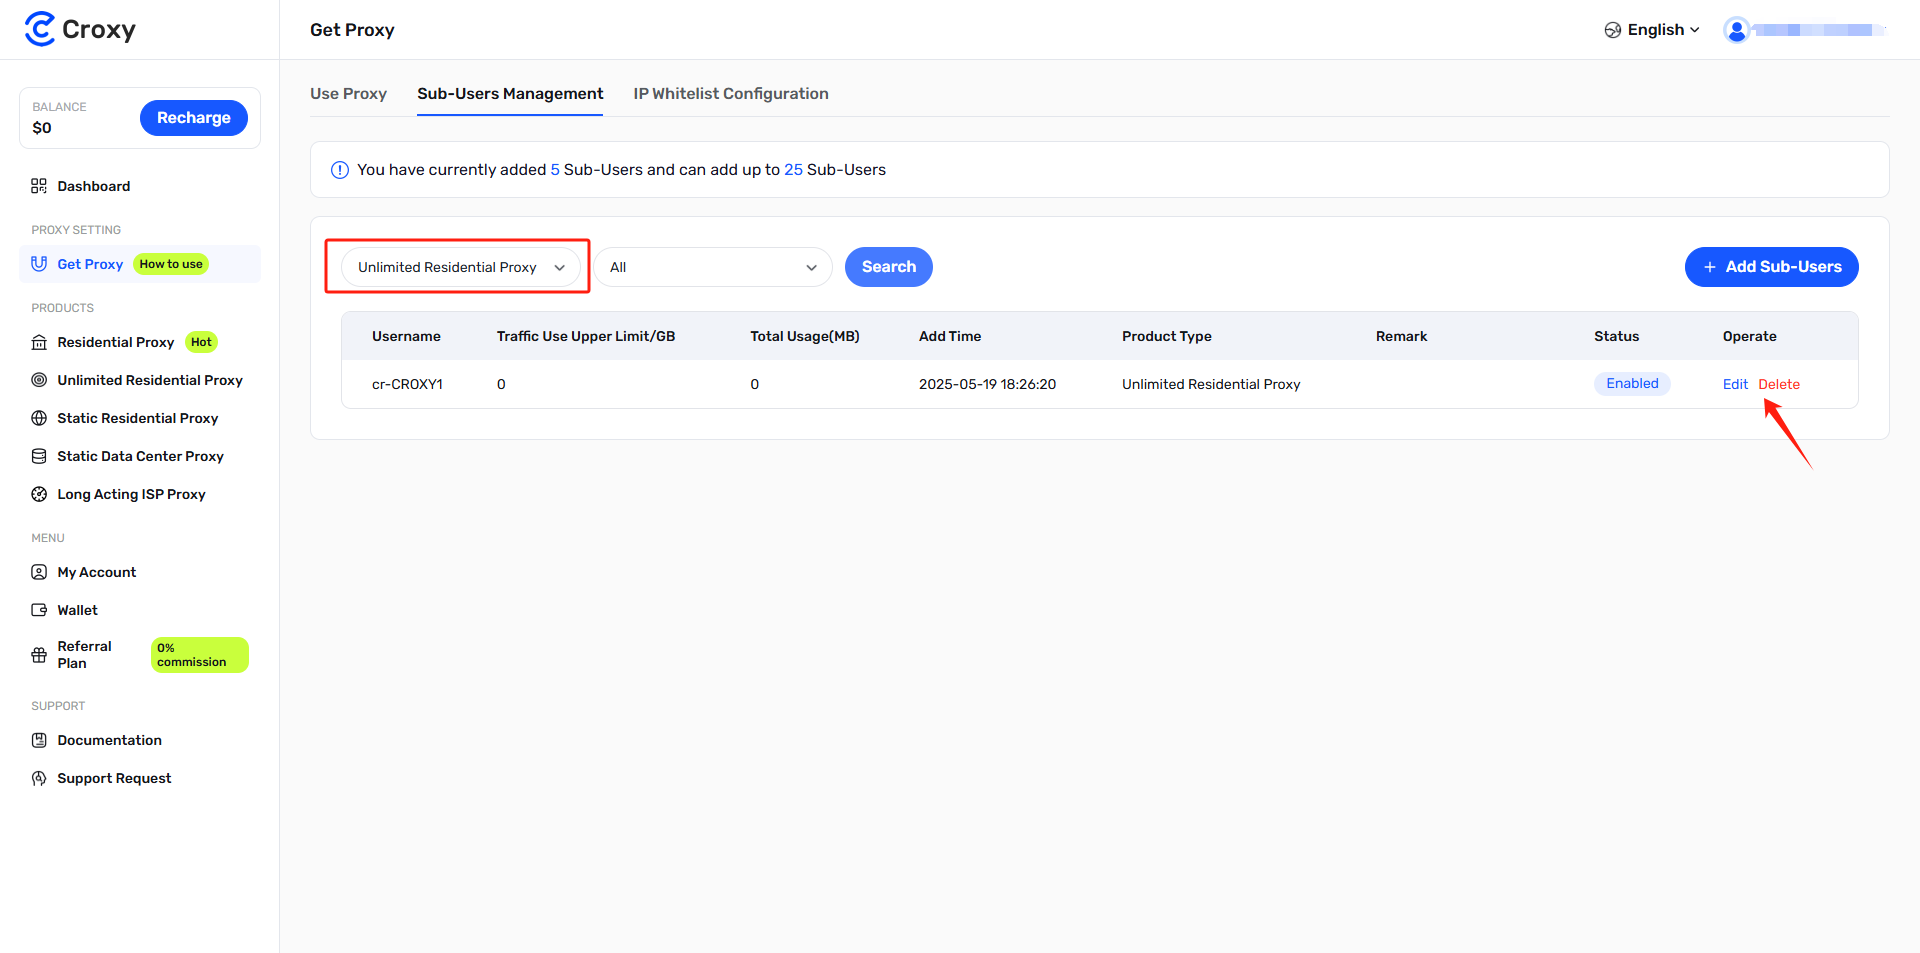Click the Recharge button
The height and width of the screenshot is (953, 1920).
tap(194, 118)
